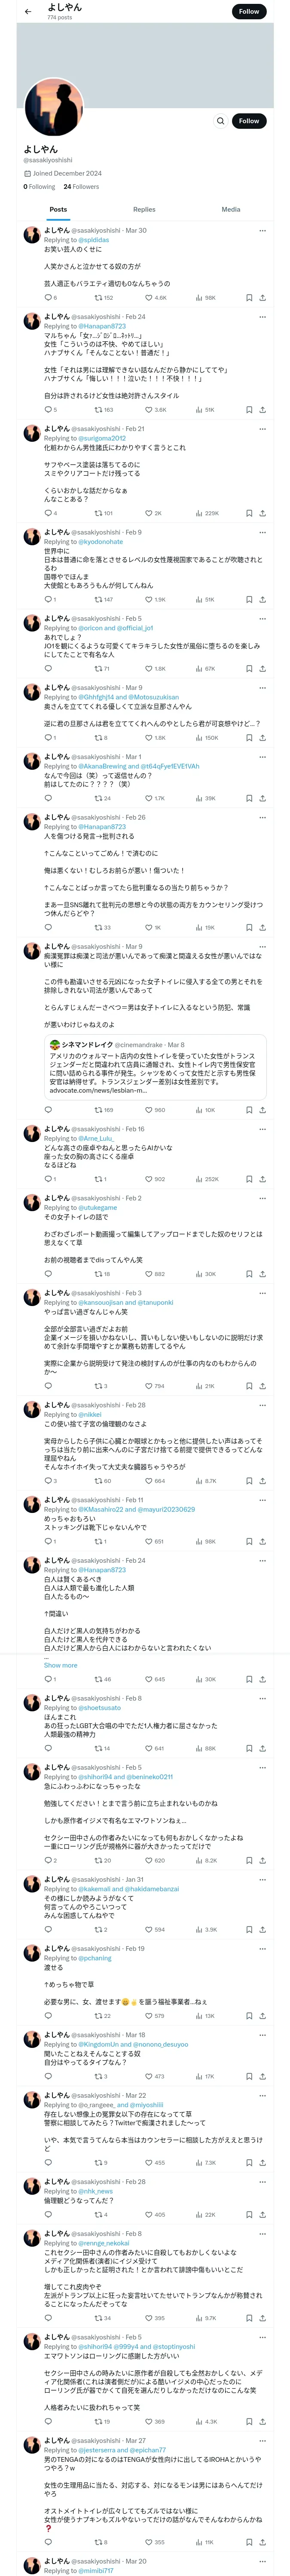Click the profile search magnifier icon

[x=220, y=121]
